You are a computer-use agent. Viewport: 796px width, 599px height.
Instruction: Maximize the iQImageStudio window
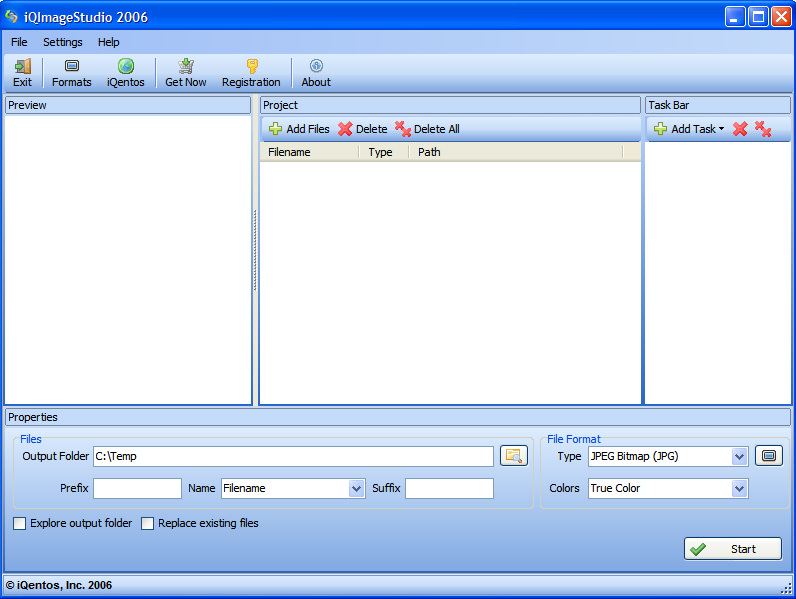coord(758,17)
